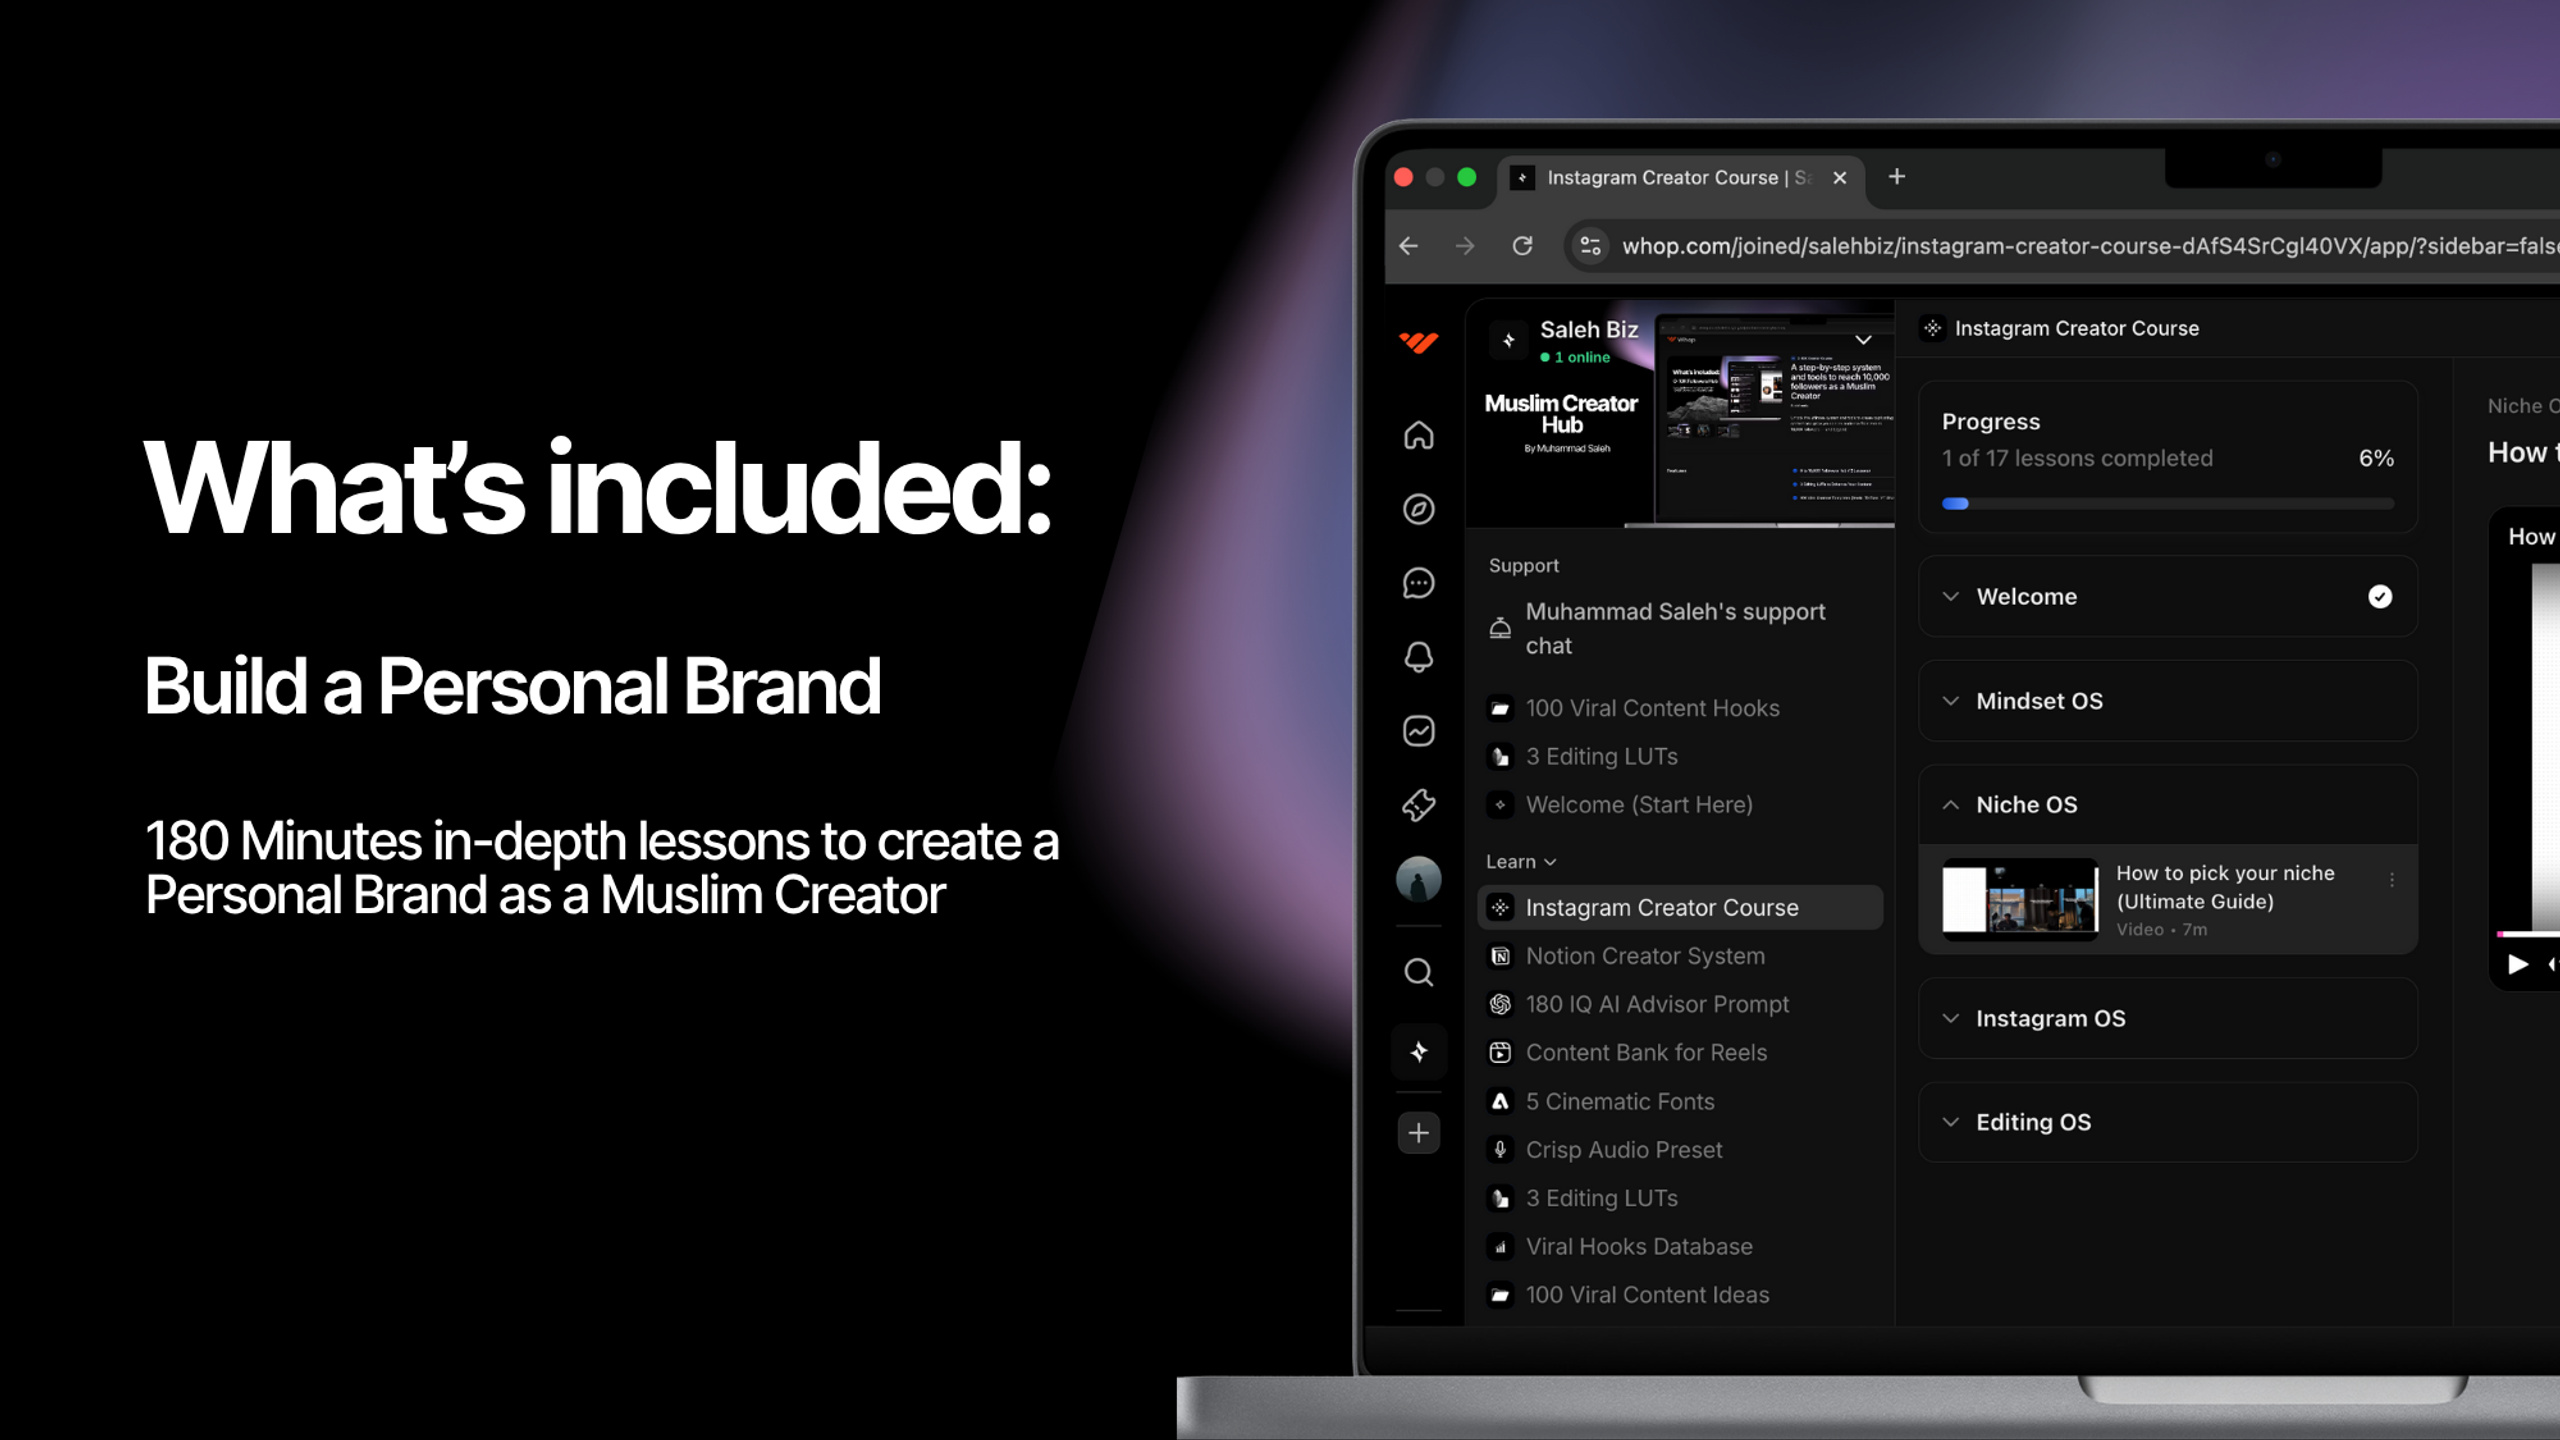
Task: Open Muhammad Saleh's support chat
Action: 1680,628
